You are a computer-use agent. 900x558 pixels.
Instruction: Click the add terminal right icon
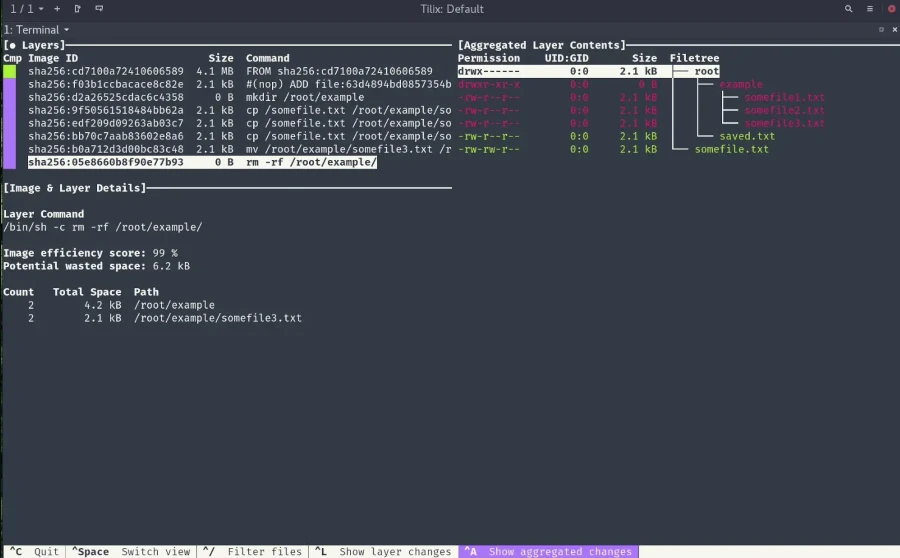point(77,9)
